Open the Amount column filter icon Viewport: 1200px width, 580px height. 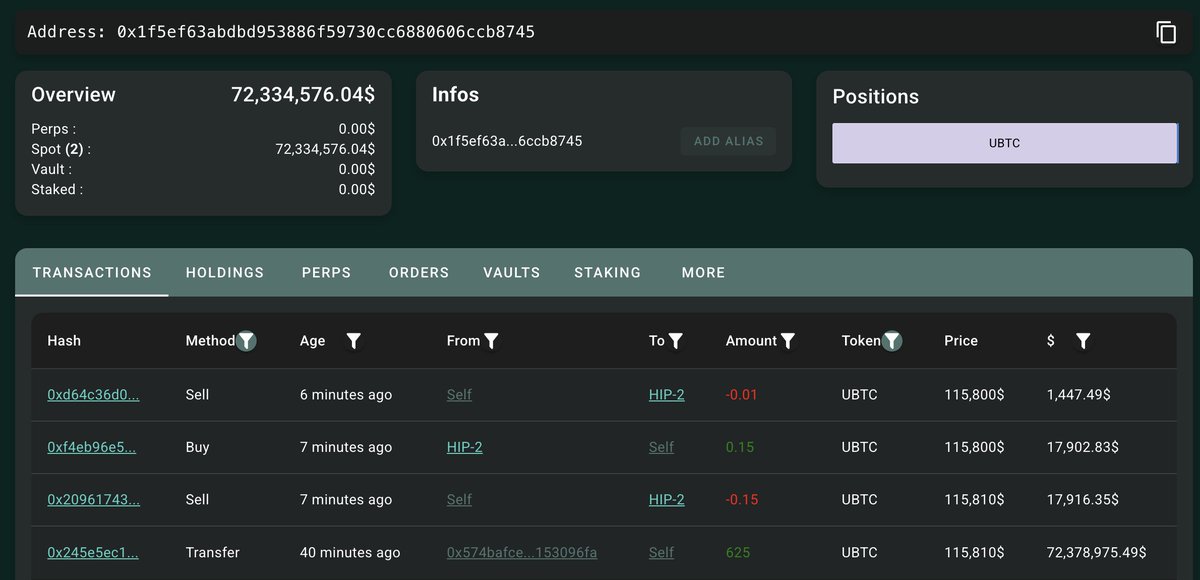tap(788, 341)
